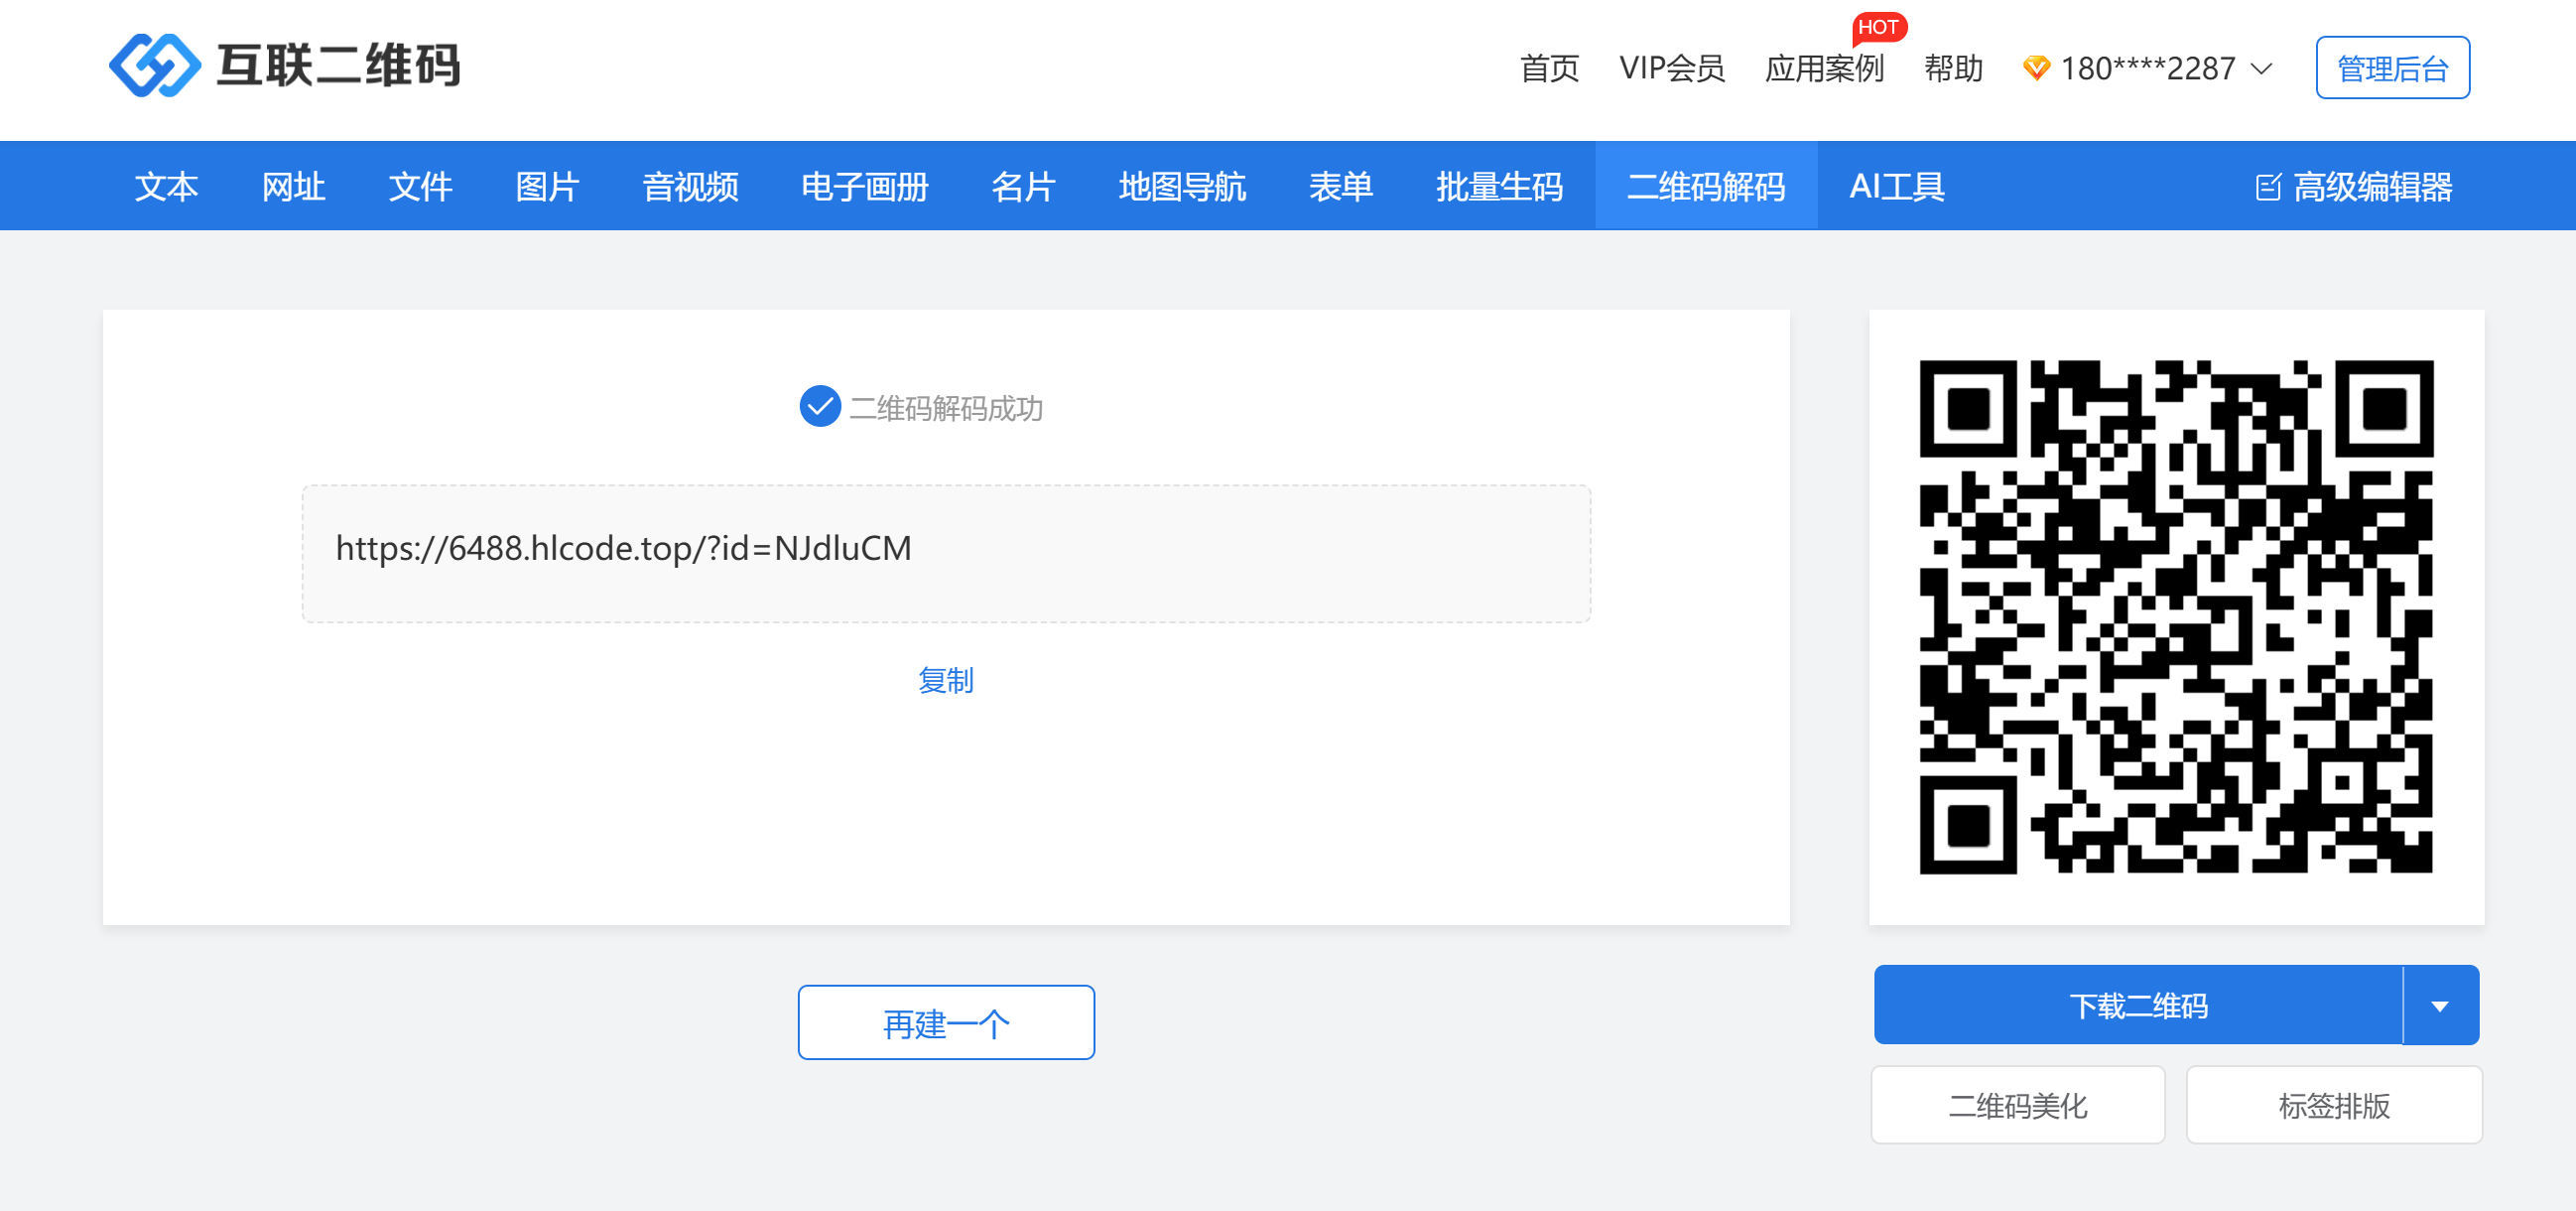Click the 高级编辑器 edit icon

point(2267,187)
